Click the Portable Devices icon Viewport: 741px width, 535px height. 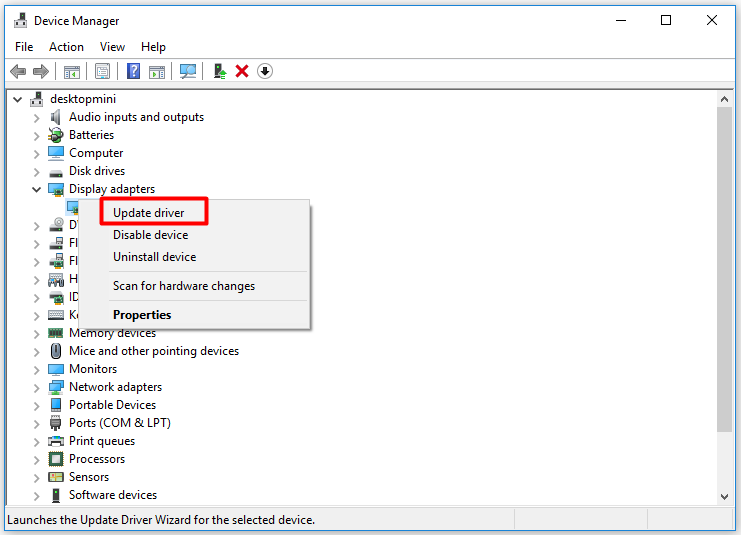[x=56, y=405]
